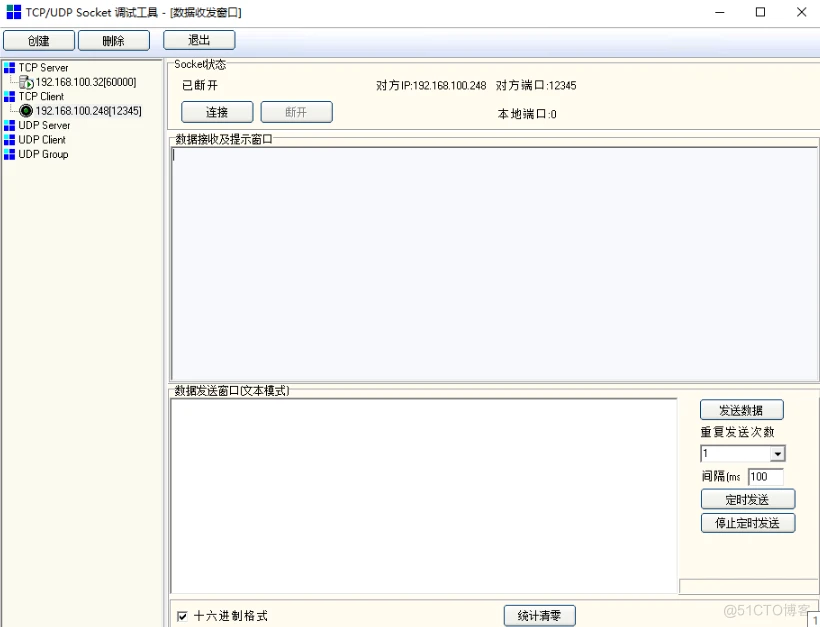The height and width of the screenshot is (627, 820).
Task: Click the TCP Server tree node icon
Action: pos(12,67)
